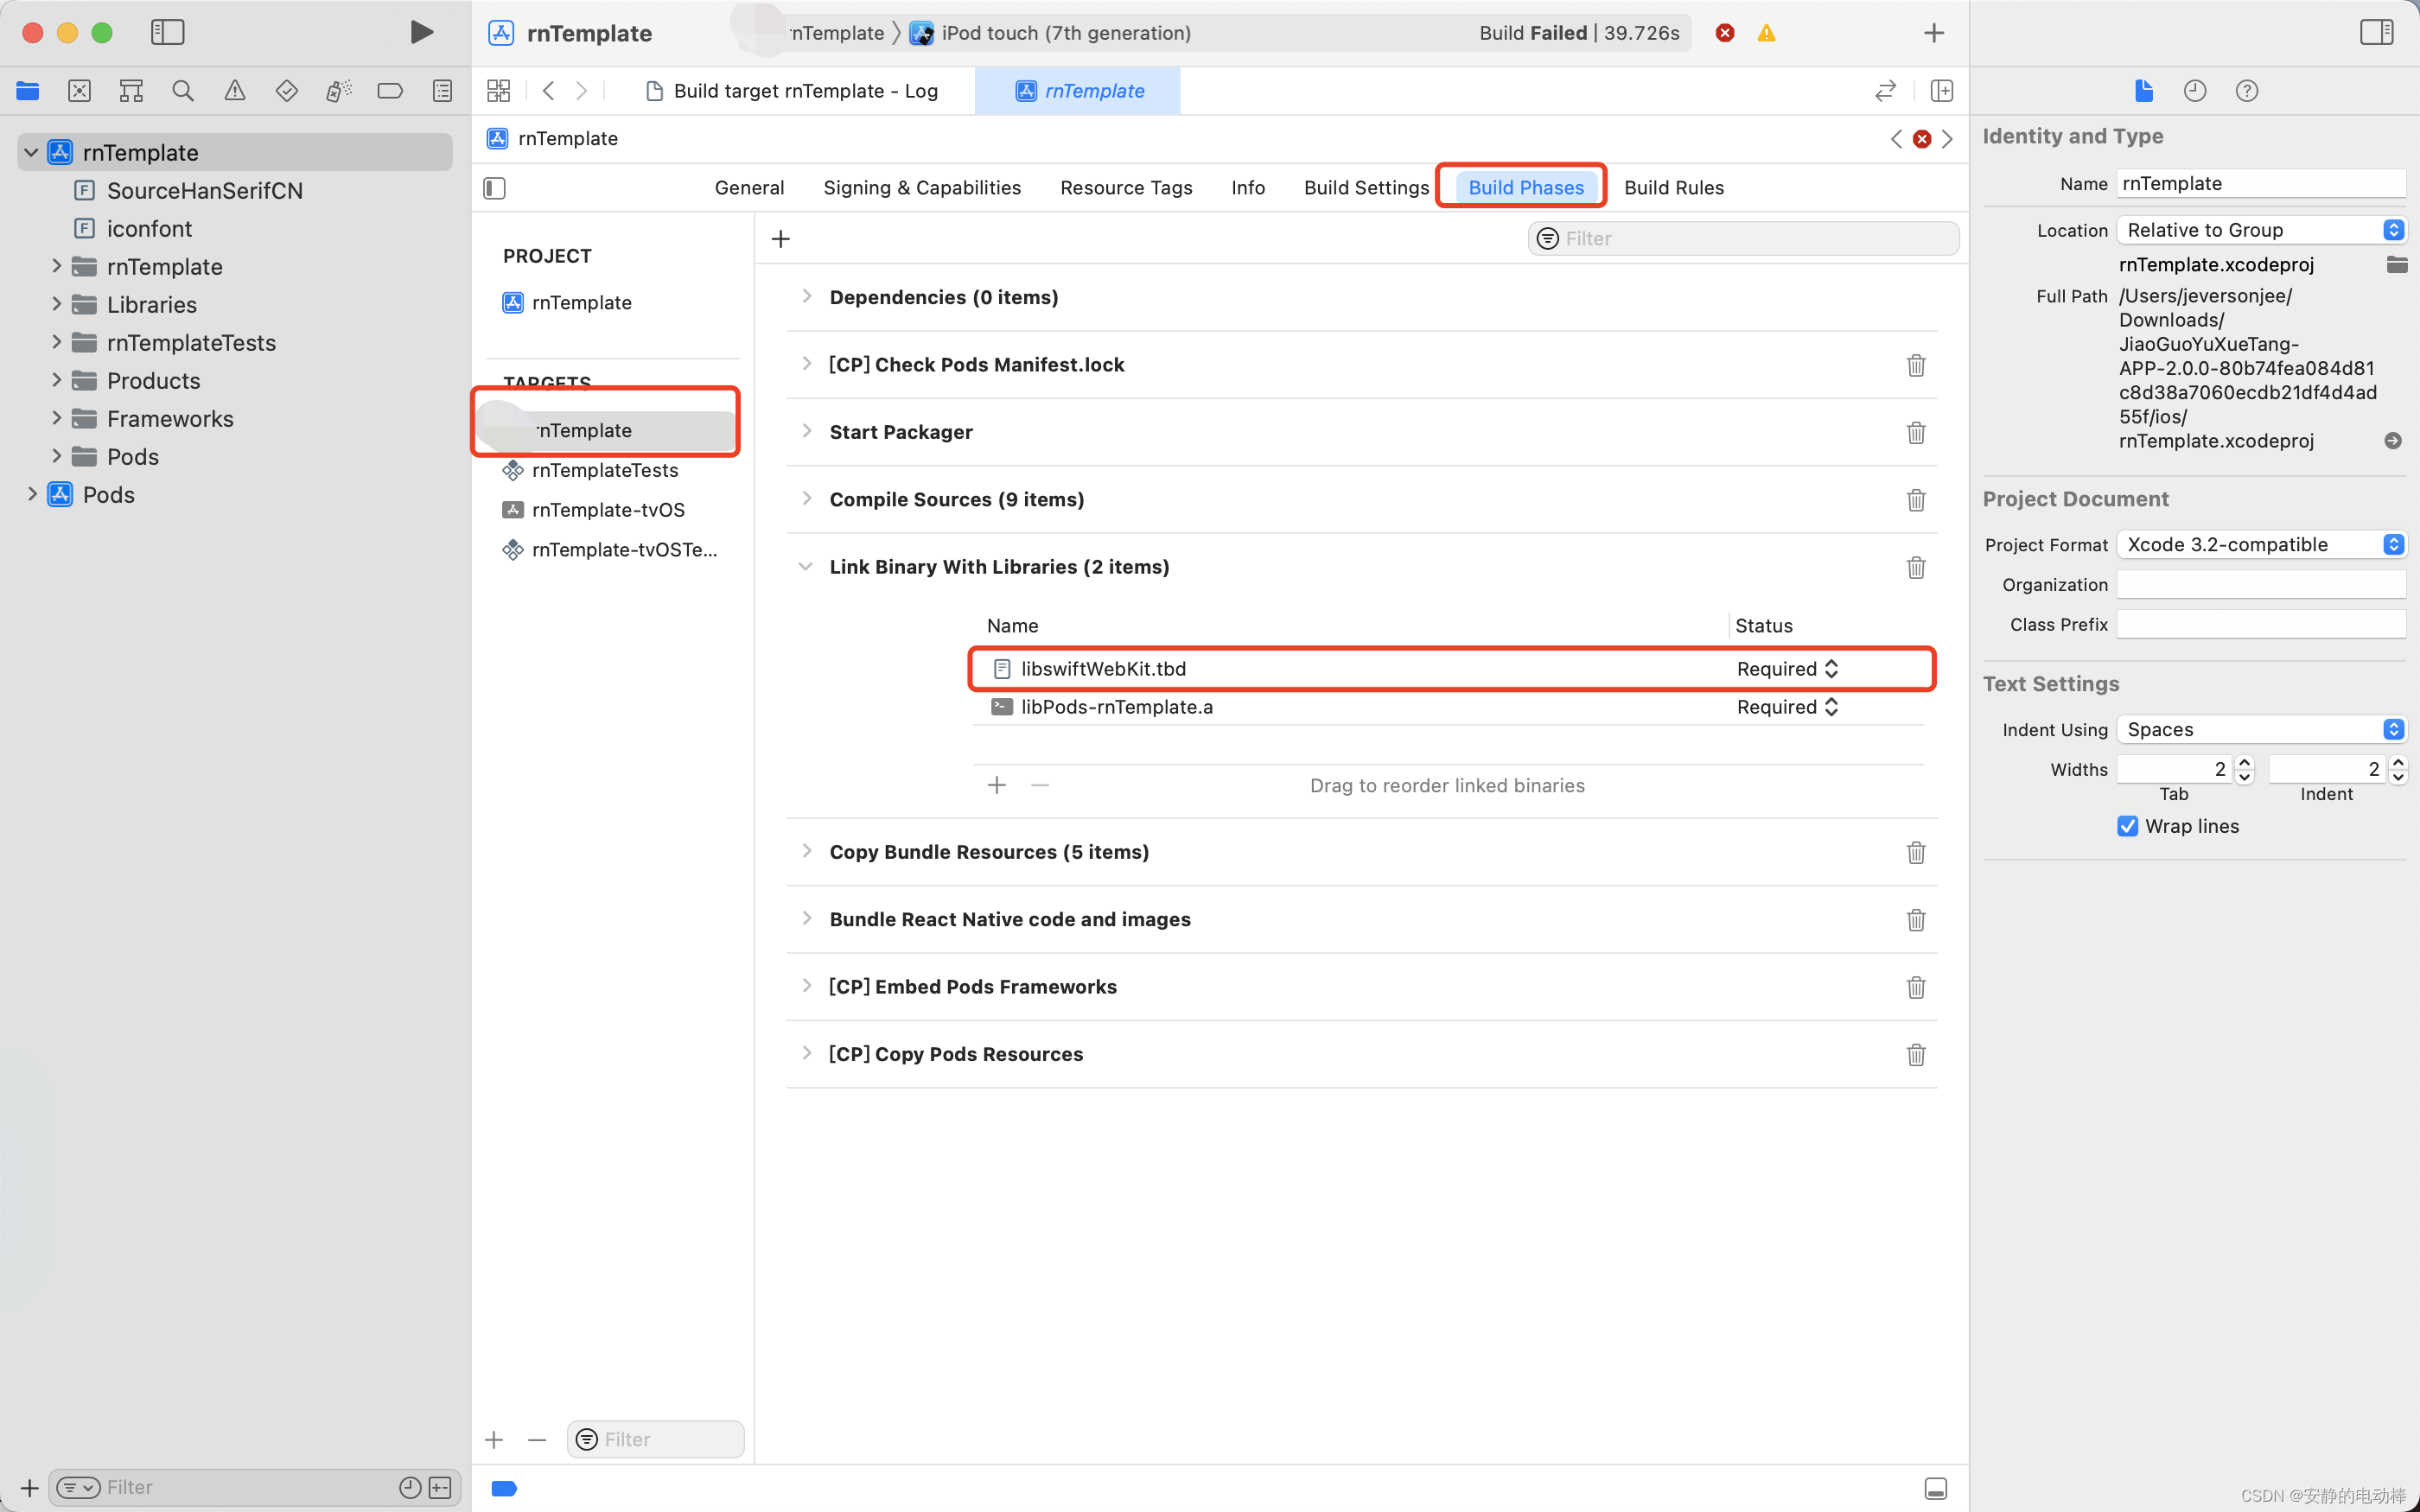Toggle the inspector panel on the right

[x=2376, y=33]
